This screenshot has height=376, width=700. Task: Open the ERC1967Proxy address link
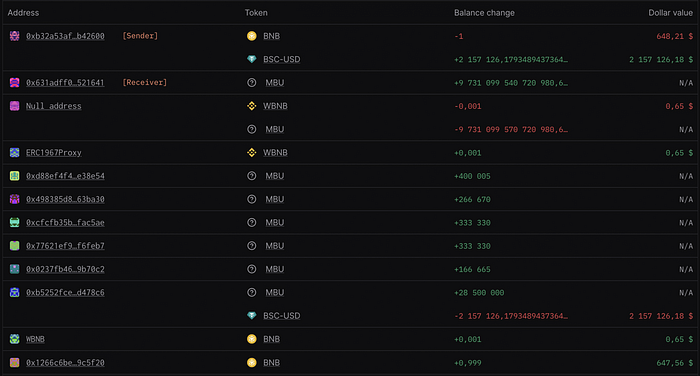54,153
